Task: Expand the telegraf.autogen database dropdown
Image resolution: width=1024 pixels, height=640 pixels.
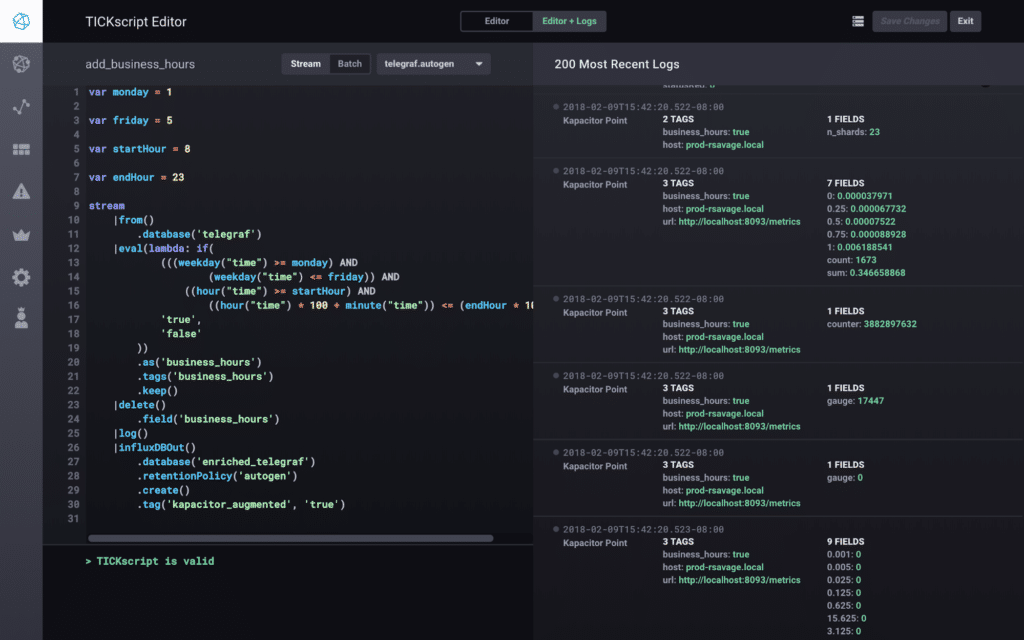Action: [433, 64]
